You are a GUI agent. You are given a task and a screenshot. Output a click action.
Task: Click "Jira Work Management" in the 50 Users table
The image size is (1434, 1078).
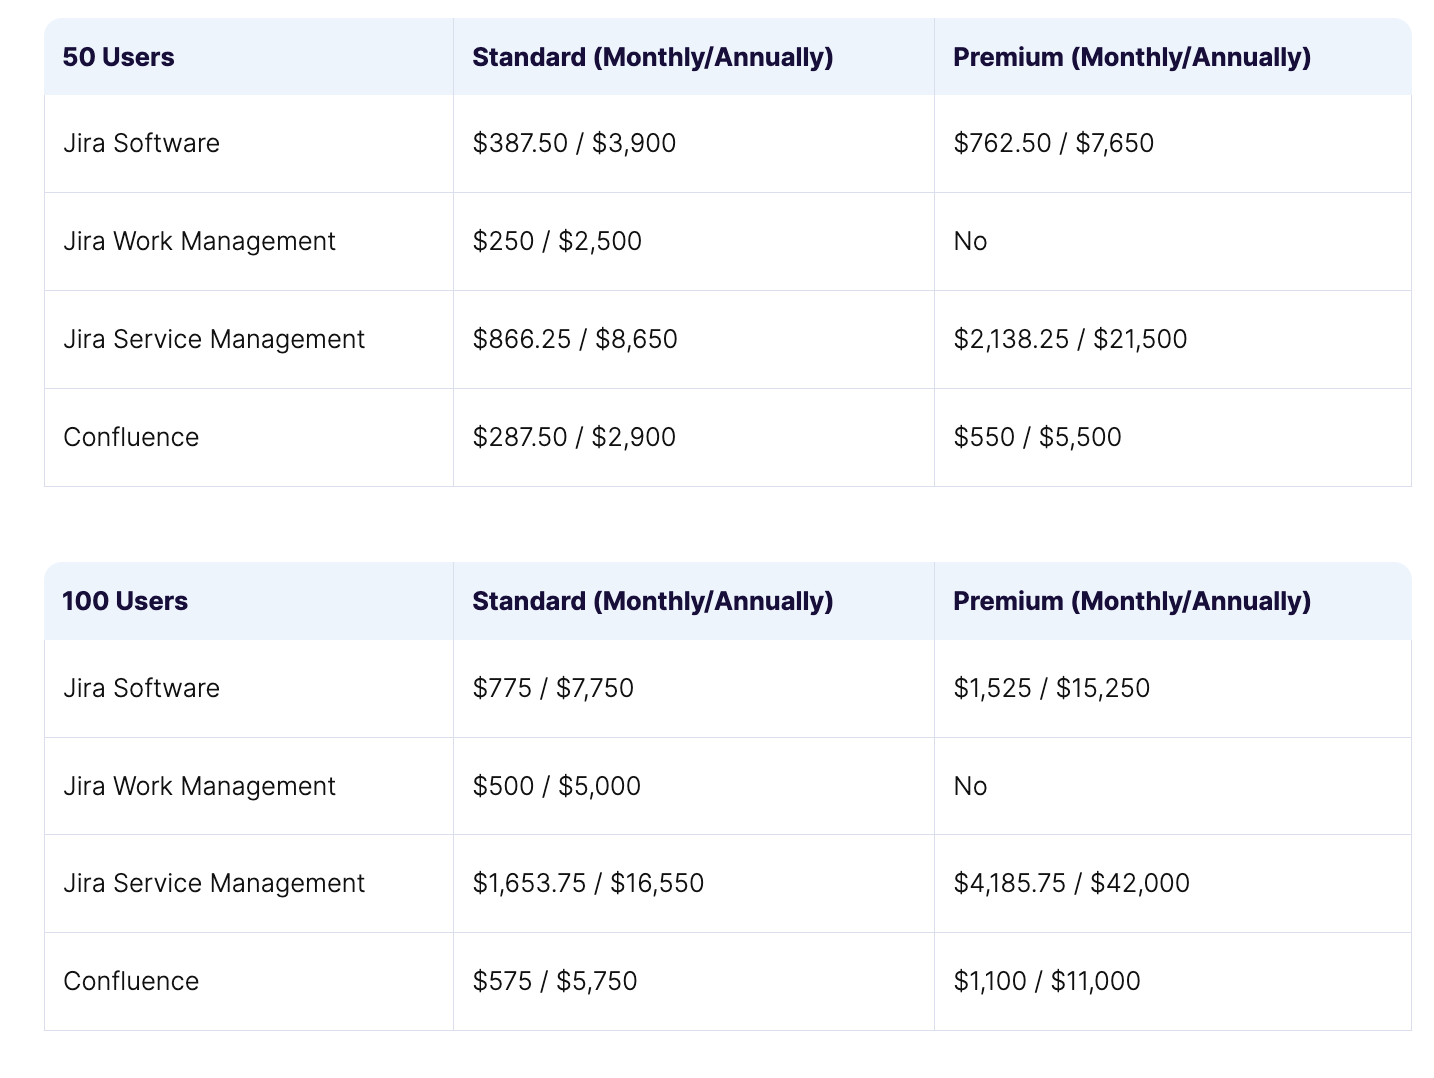click(x=199, y=241)
